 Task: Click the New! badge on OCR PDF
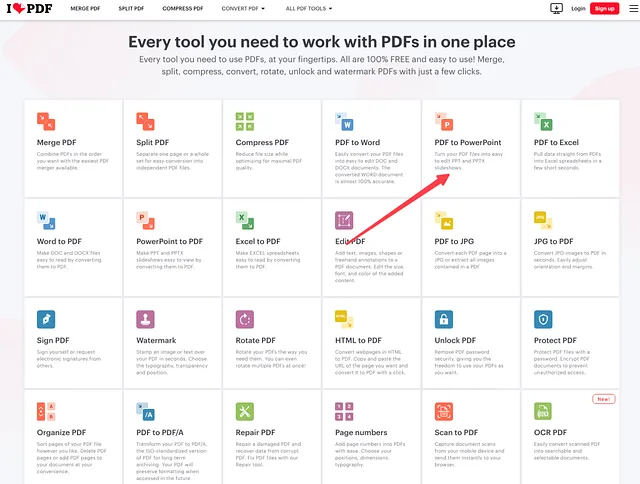[x=604, y=399]
